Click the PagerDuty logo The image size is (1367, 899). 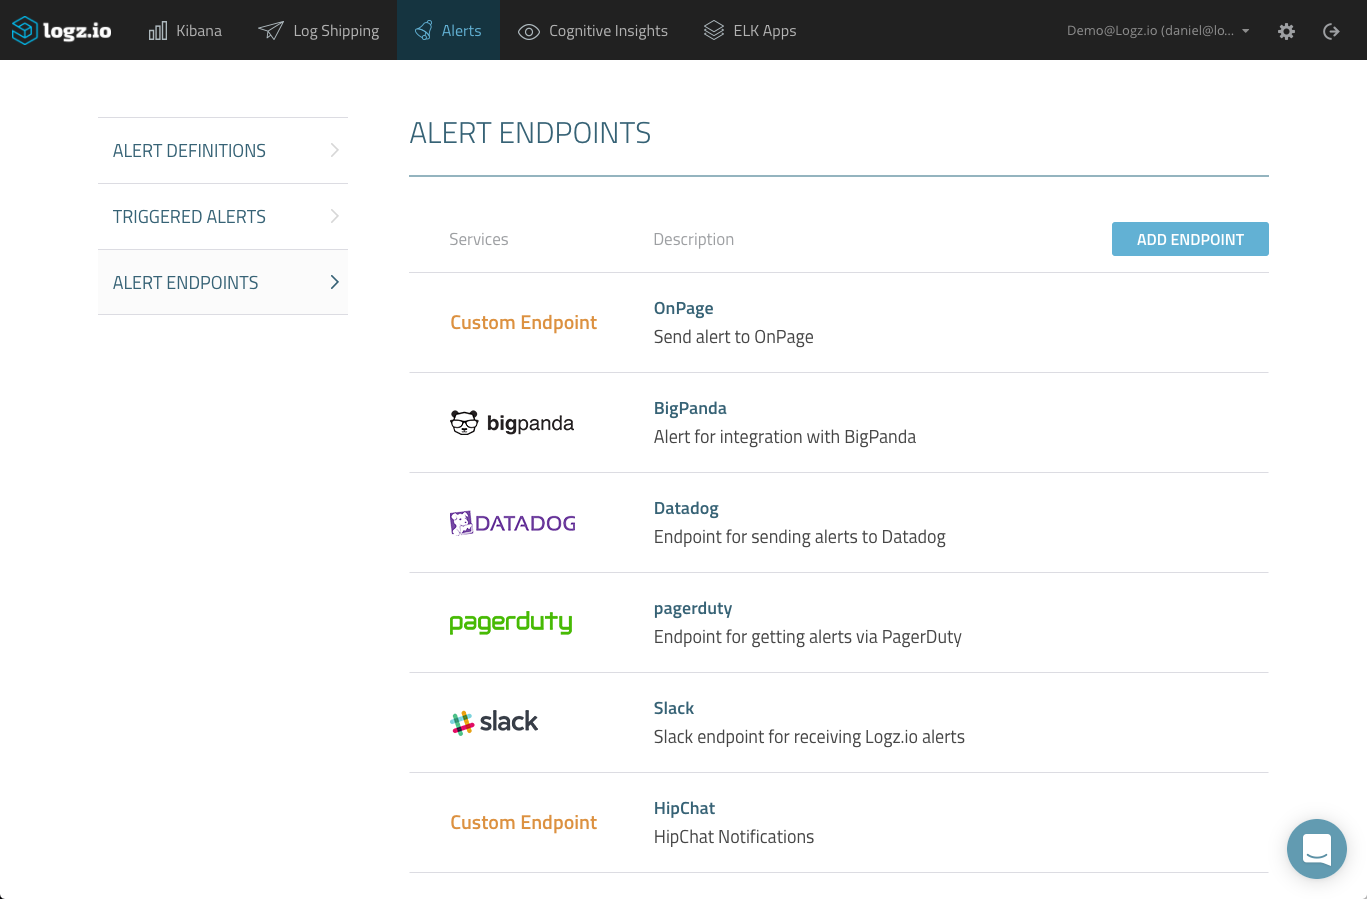511,623
